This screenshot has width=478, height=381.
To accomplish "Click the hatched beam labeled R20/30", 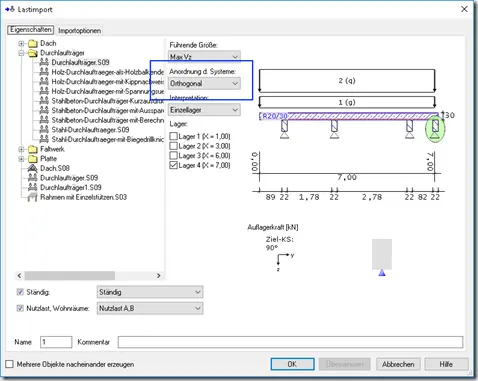I will tap(349, 116).
